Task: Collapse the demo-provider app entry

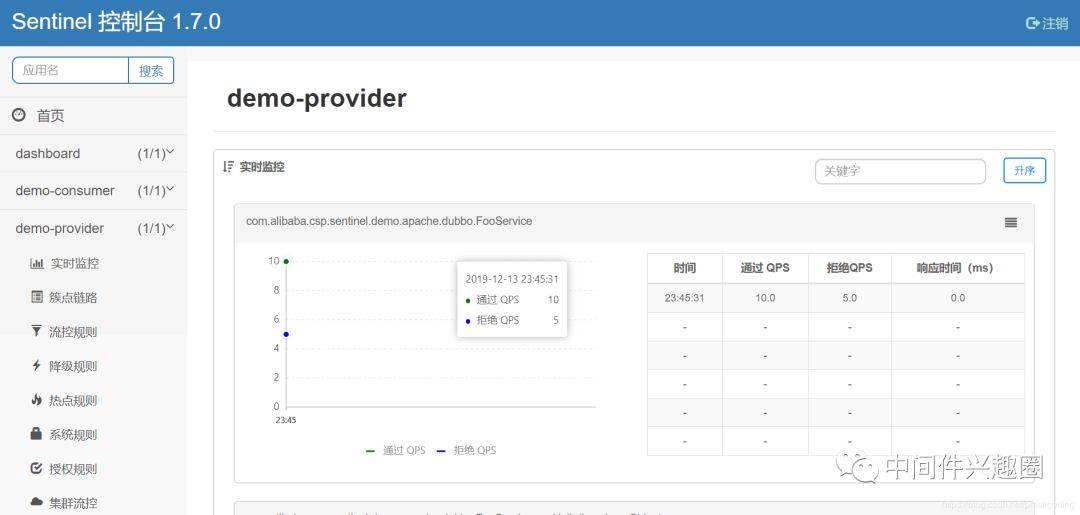Action: (93, 228)
